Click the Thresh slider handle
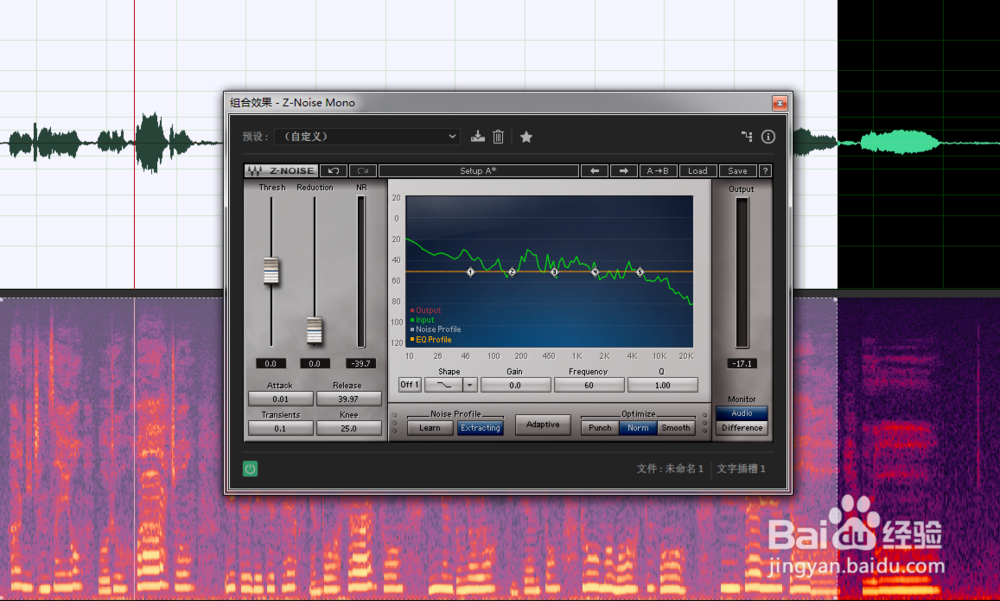This screenshot has height=601, width=1000. tap(271, 271)
